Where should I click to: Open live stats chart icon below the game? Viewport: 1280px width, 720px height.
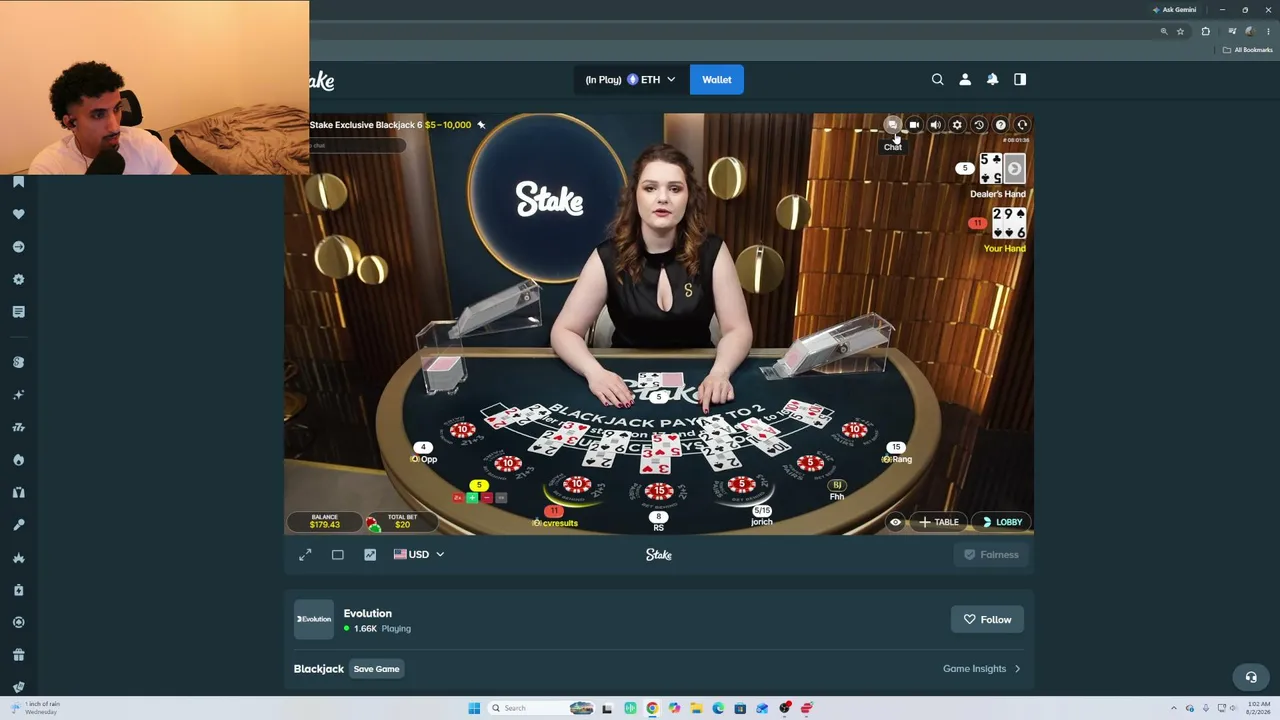click(370, 554)
